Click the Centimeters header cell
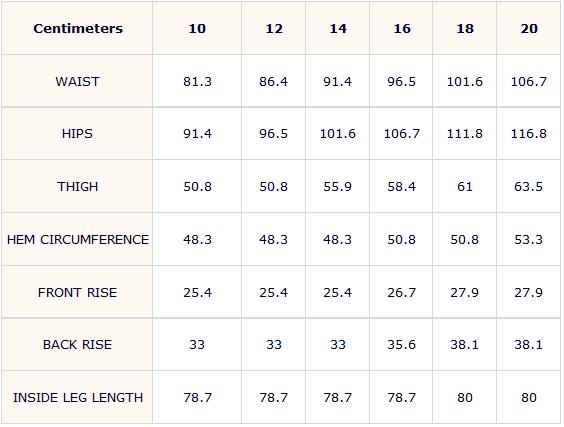Image resolution: width=564 pixels, height=427 pixels. (x=78, y=28)
